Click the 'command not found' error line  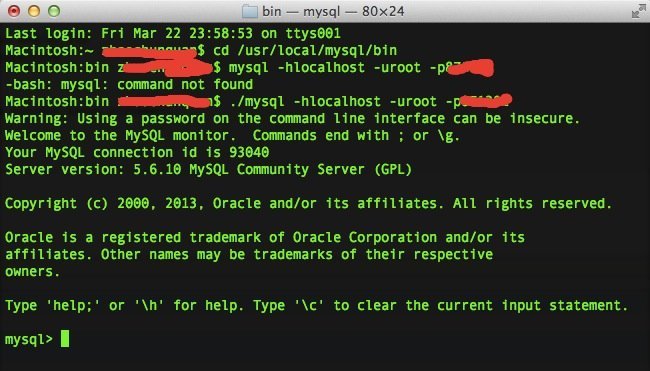pyautogui.click(x=129, y=85)
